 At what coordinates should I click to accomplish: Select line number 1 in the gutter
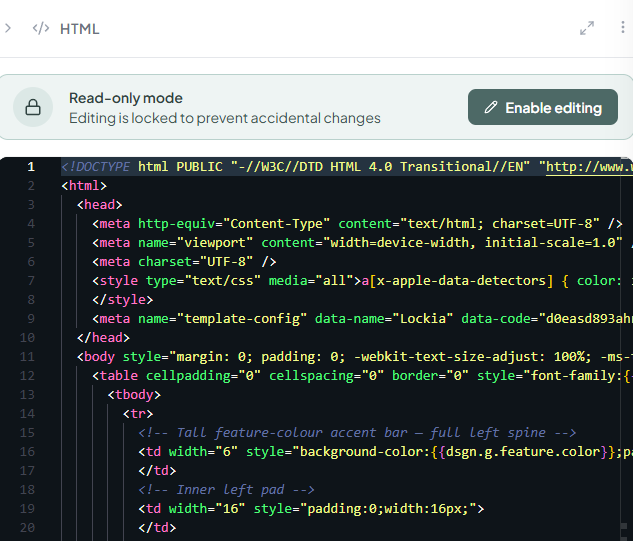pos(31,167)
